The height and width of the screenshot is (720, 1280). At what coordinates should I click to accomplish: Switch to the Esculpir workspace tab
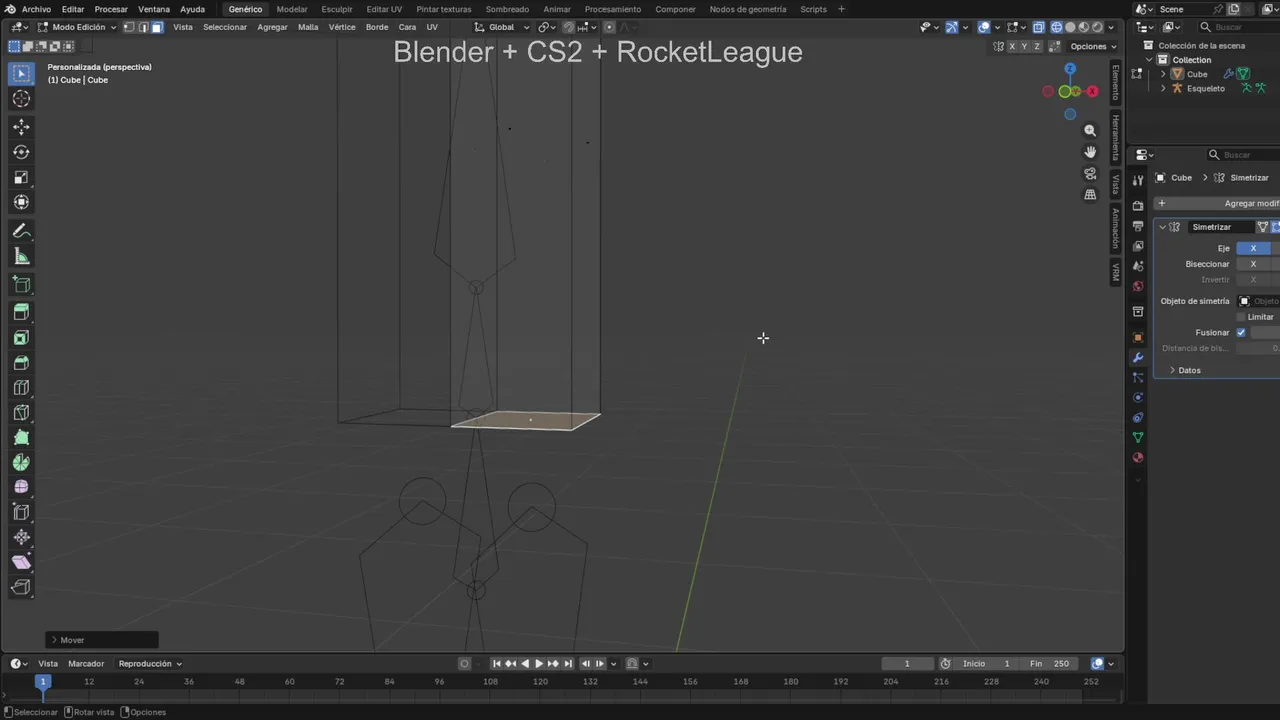tap(337, 9)
